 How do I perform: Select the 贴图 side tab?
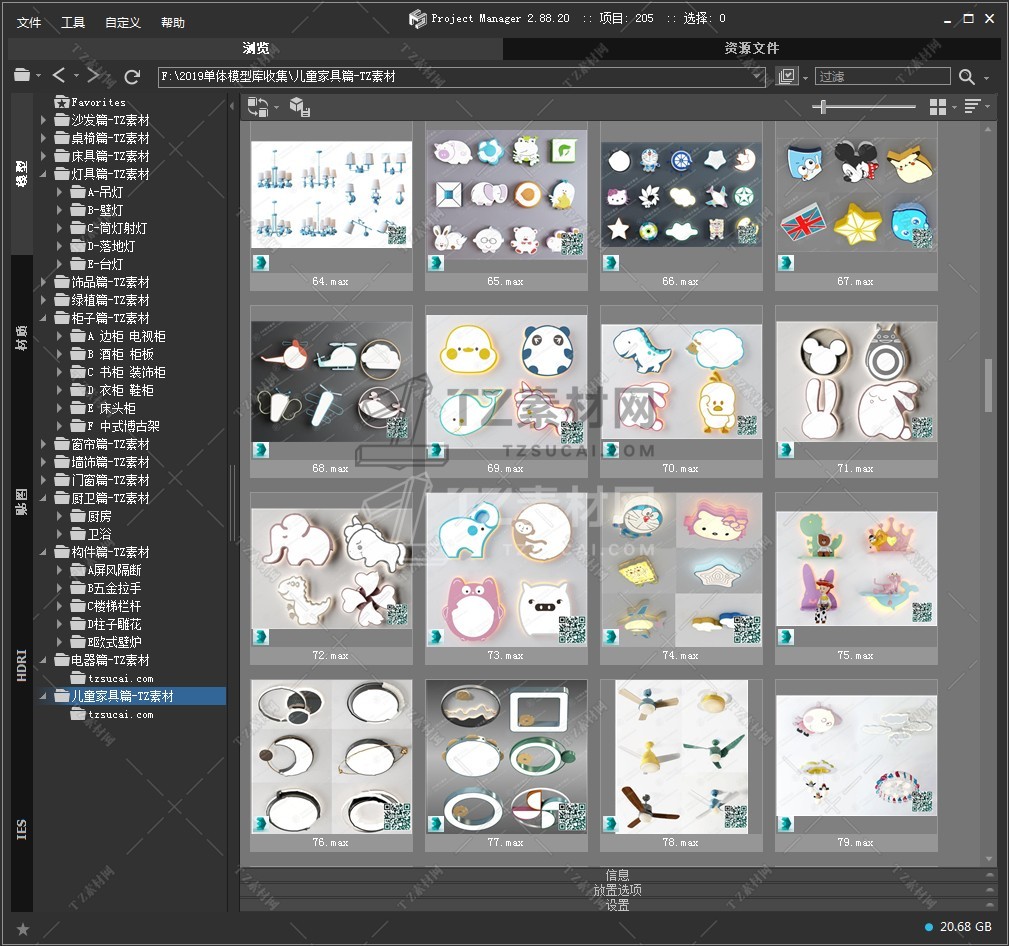(22, 501)
